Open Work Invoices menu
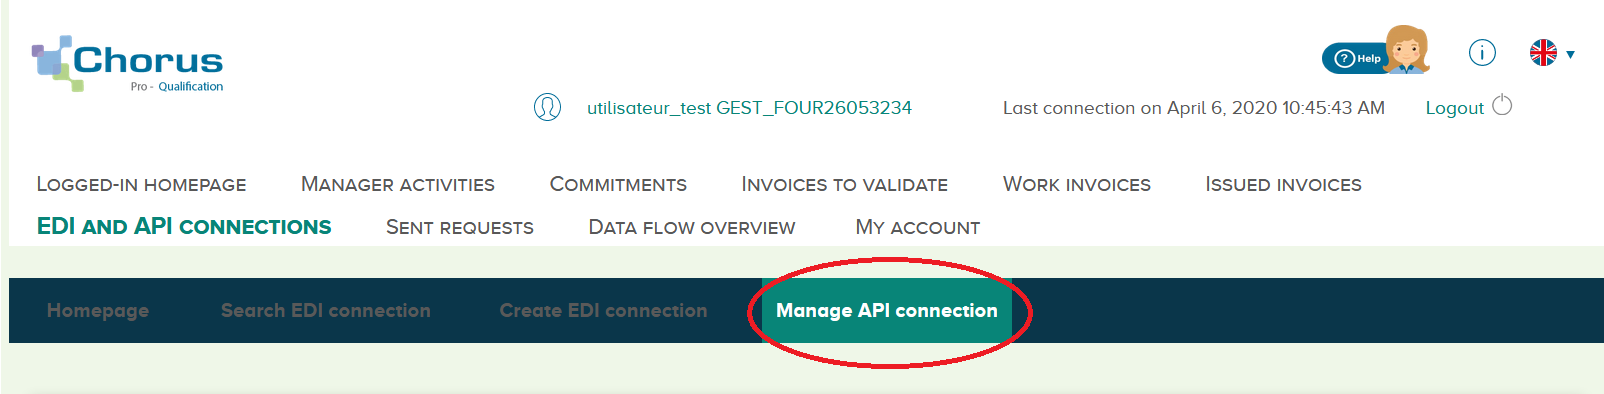 click(x=1077, y=184)
